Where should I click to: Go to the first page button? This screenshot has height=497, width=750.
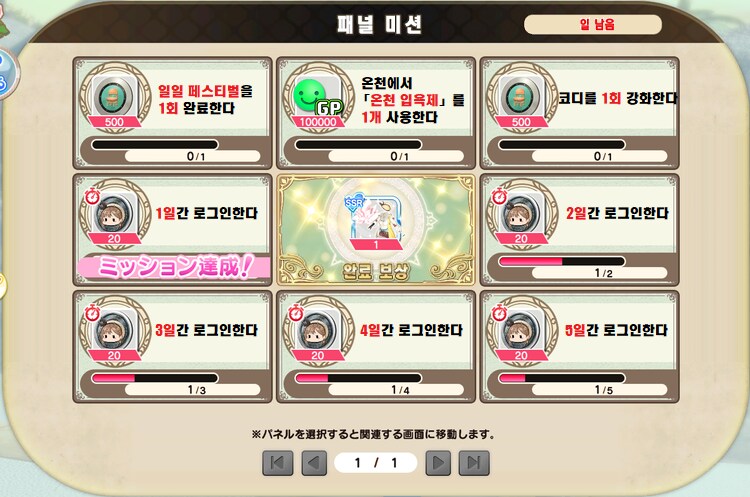click(x=277, y=463)
